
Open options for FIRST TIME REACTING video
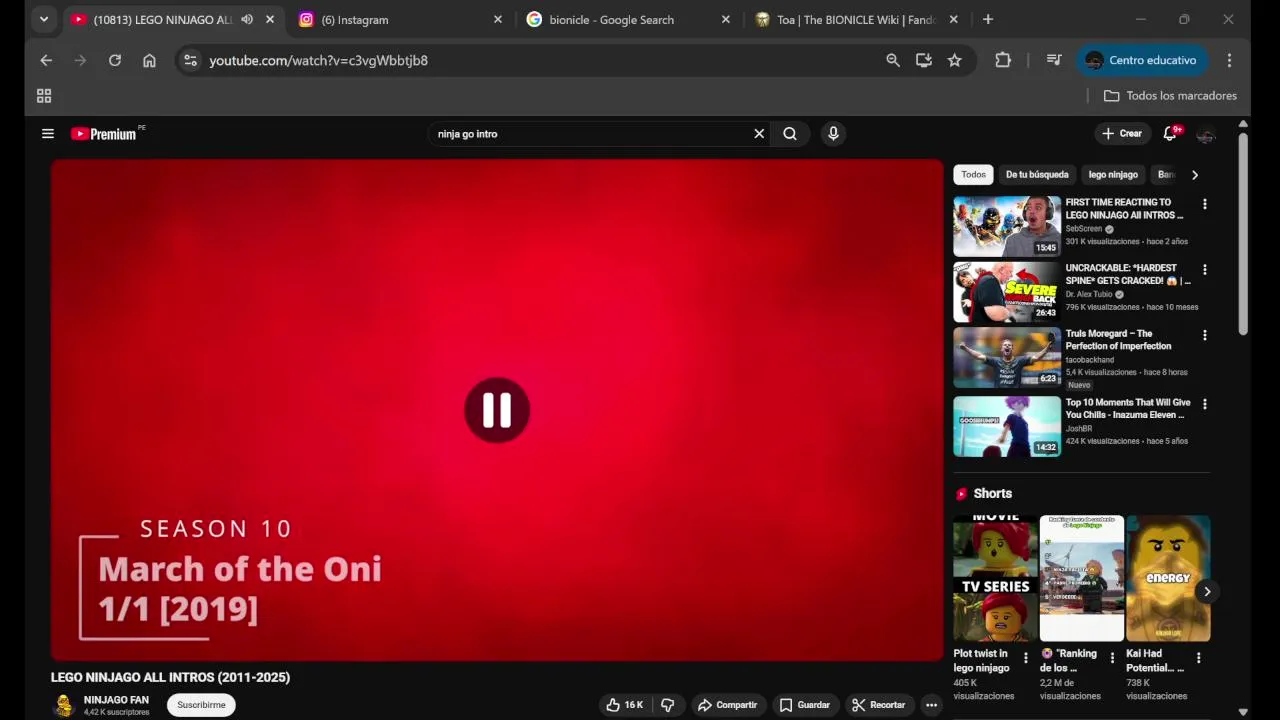tap(1204, 204)
